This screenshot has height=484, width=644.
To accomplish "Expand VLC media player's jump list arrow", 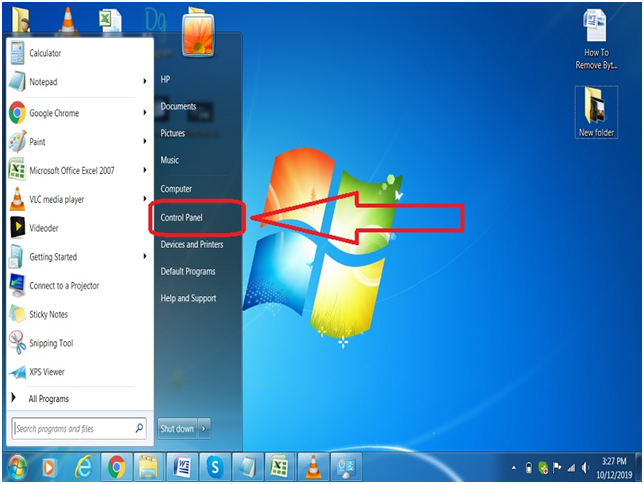I will point(145,198).
